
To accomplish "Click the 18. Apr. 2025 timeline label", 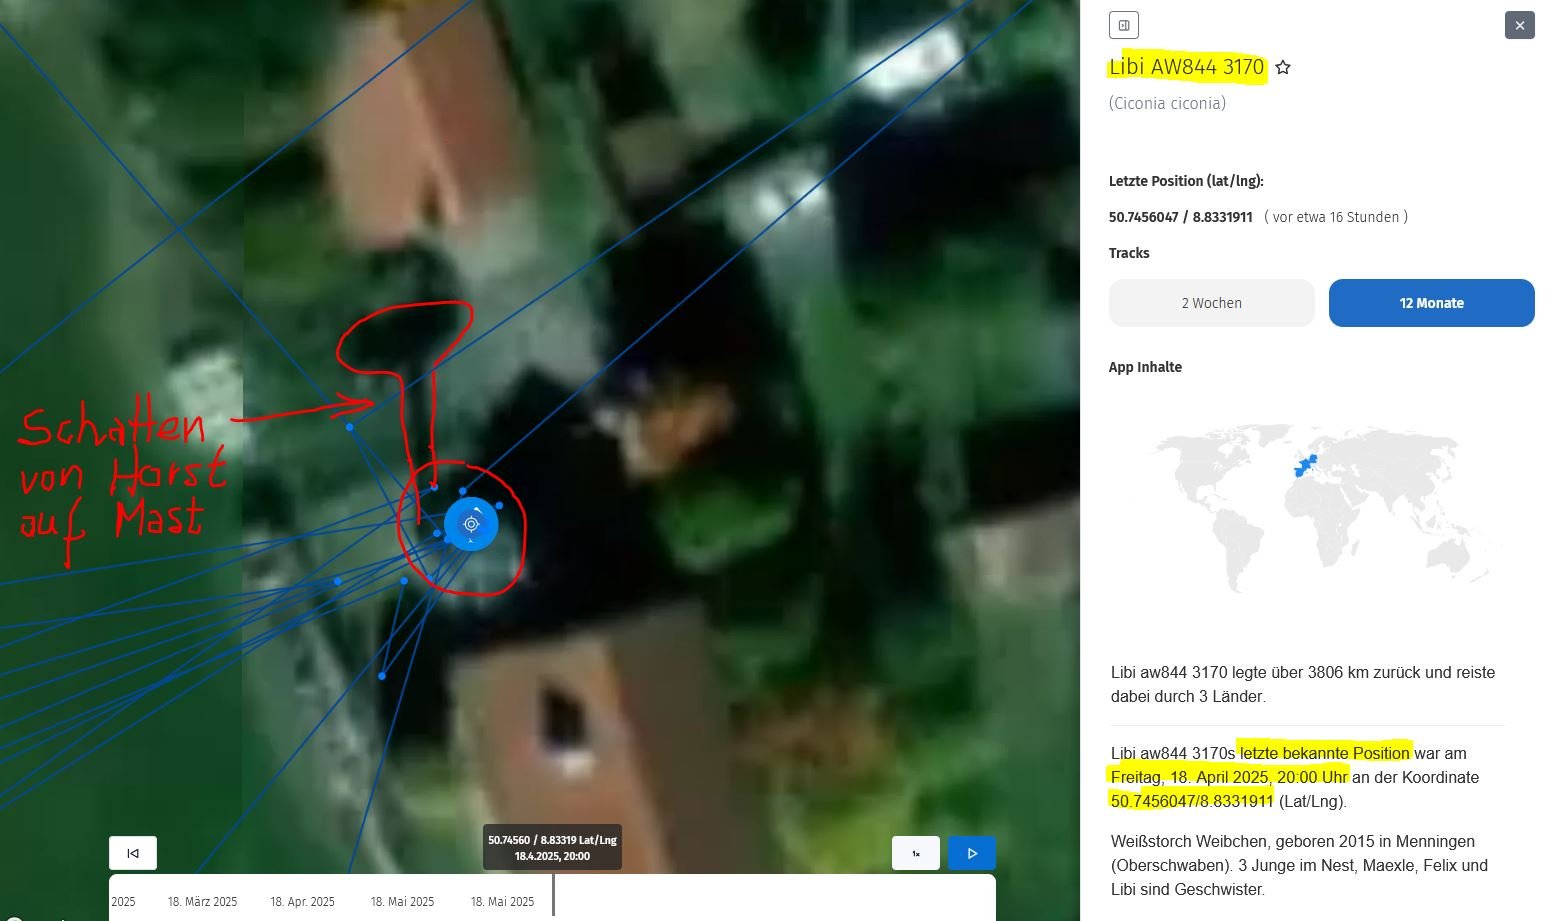I will pos(302,902).
